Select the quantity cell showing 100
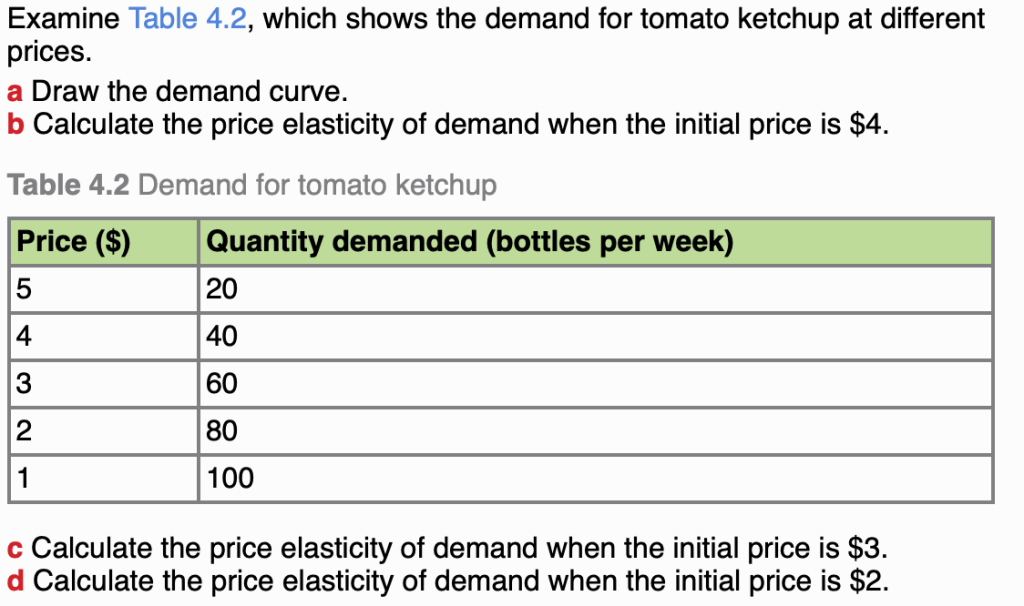Image resolution: width=1024 pixels, height=606 pixels. click(x=231, y=478)
